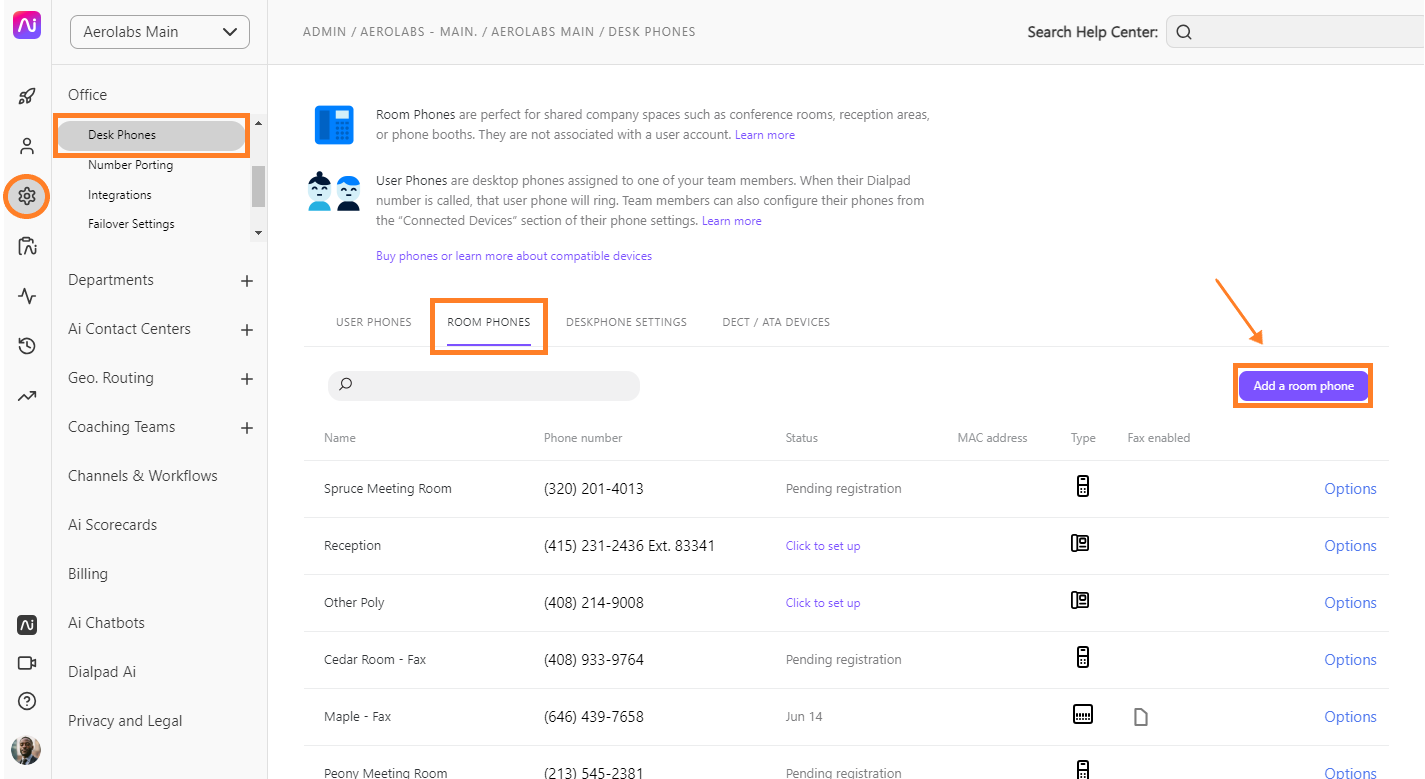
Task: Open the Deskphone Settings tab
Action: pyautogui.click(x=626, y=322)
